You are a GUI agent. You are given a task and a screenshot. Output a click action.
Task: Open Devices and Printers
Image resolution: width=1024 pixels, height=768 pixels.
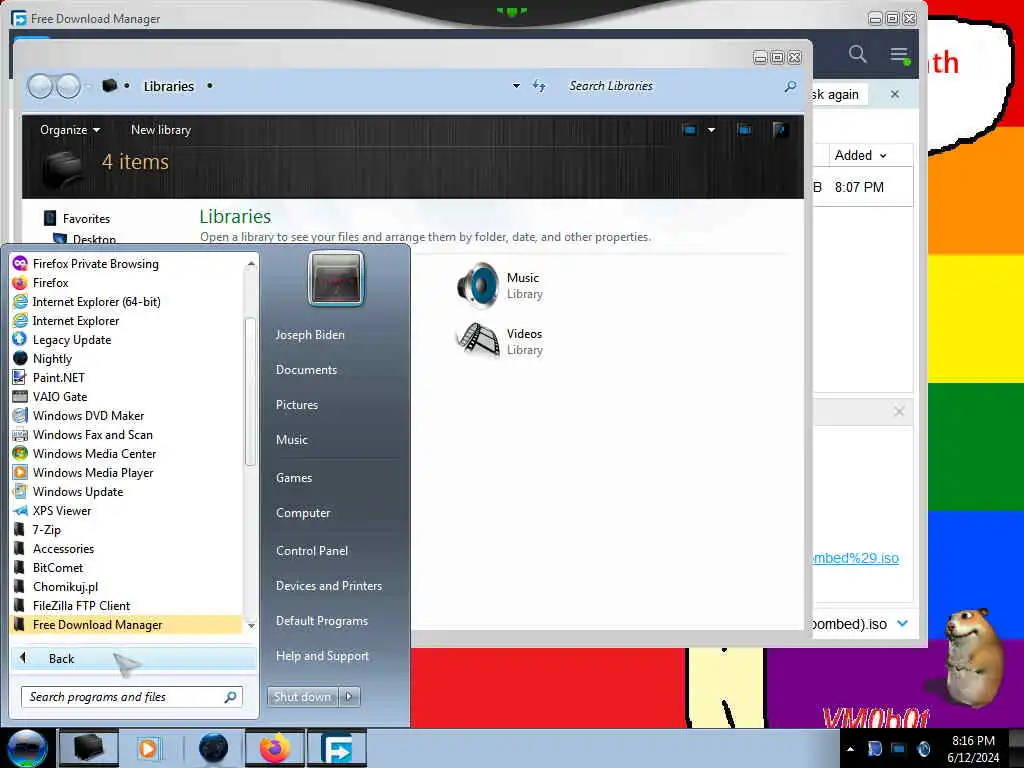[x=328, y=586]
